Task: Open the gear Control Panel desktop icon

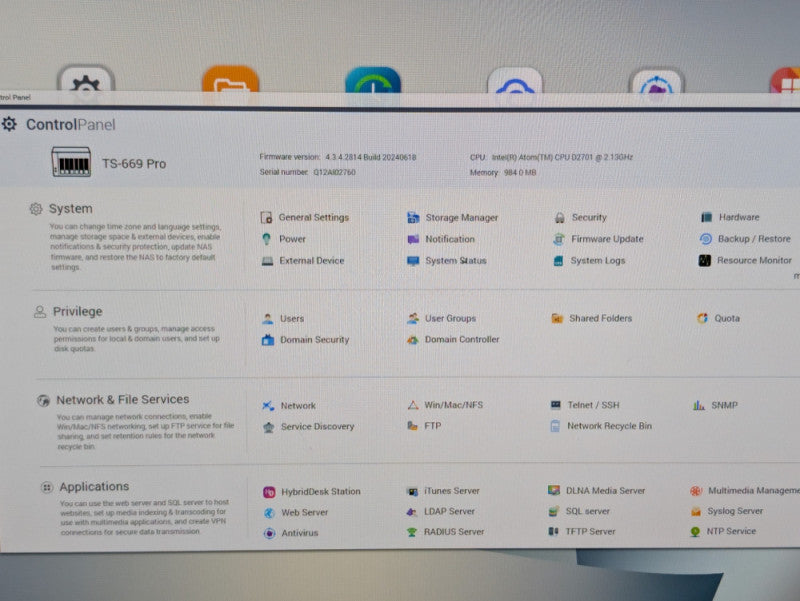Action: tap(86, 80)
